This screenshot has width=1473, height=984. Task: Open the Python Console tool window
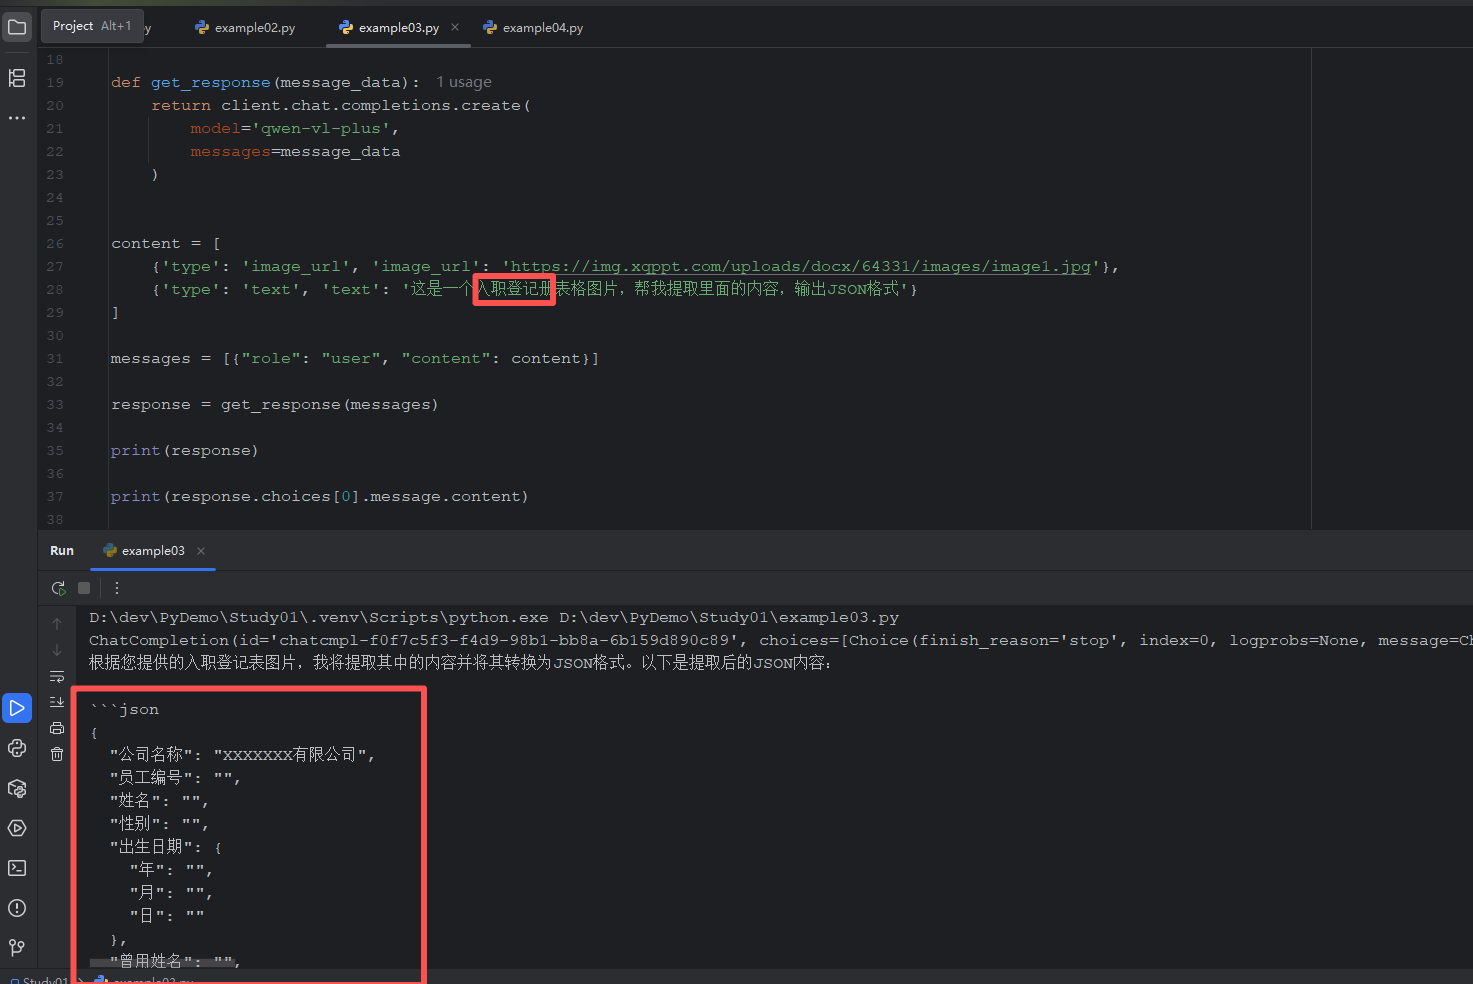click(17, 748)
